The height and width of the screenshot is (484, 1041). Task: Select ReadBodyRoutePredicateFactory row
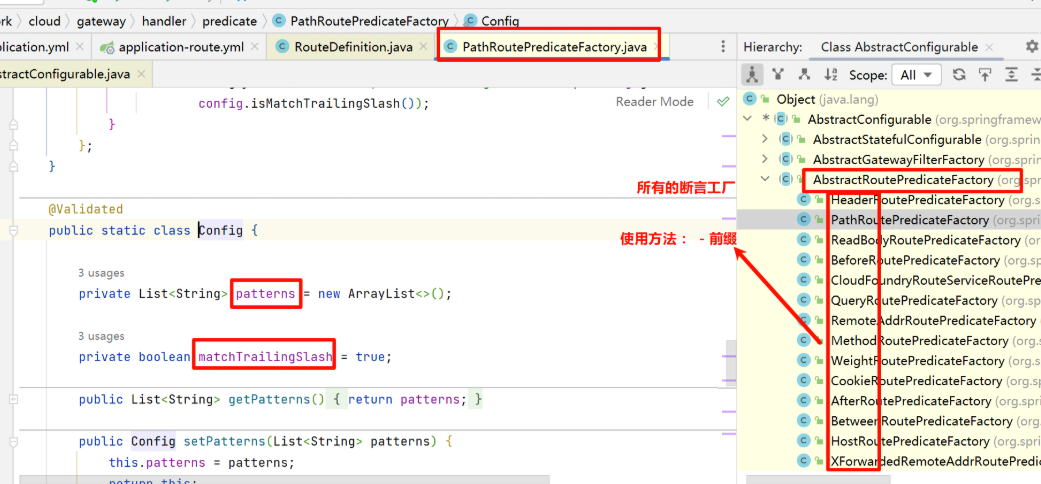coord(888,240)
